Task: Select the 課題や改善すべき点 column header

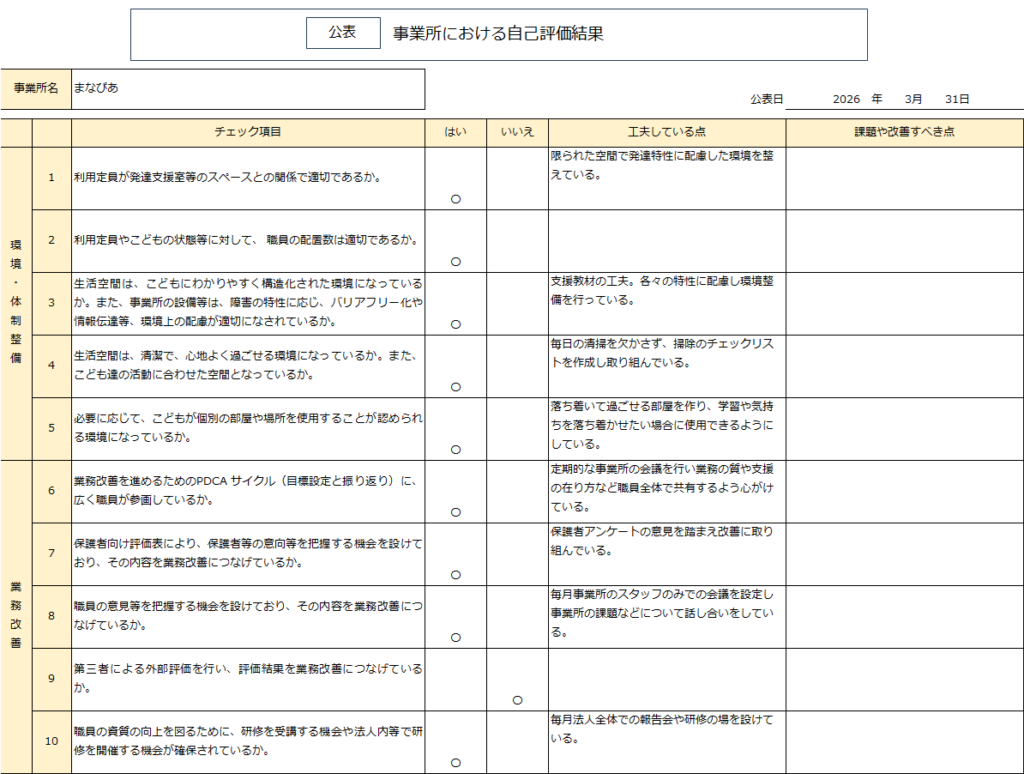Action: (904, 132)
